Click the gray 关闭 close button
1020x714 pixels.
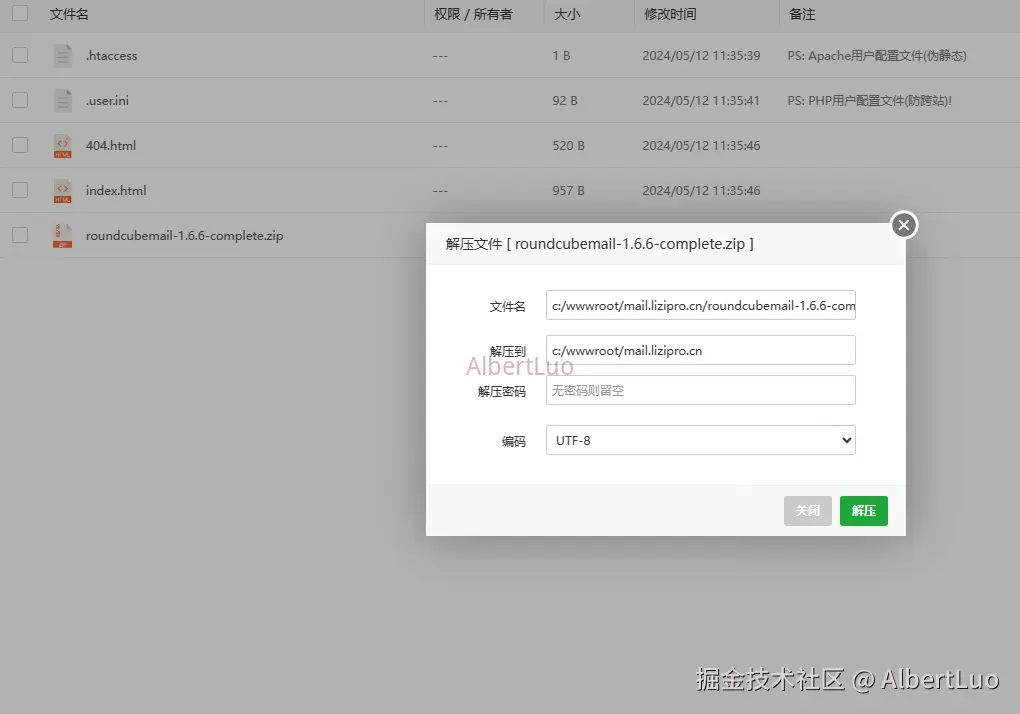(x=807, y=510)
